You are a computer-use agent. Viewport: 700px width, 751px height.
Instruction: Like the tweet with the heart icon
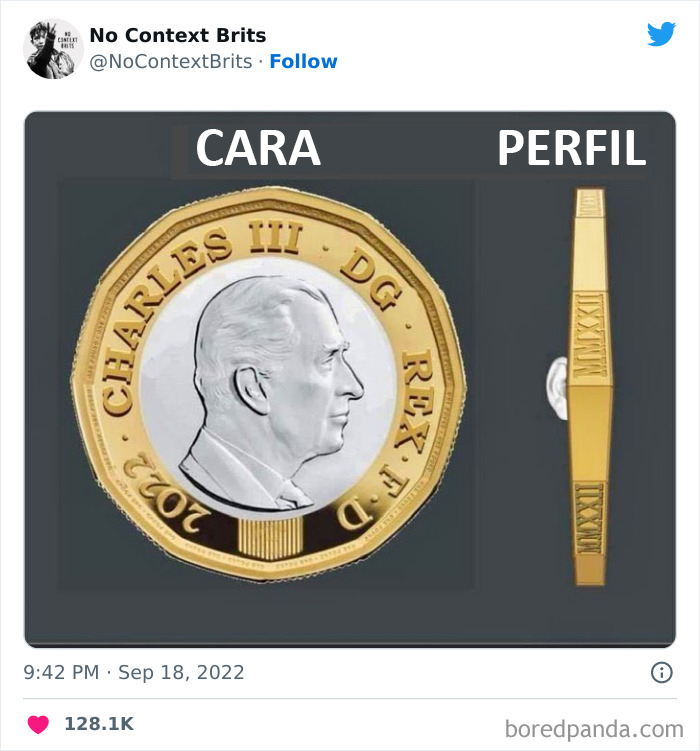pos(38,724)
